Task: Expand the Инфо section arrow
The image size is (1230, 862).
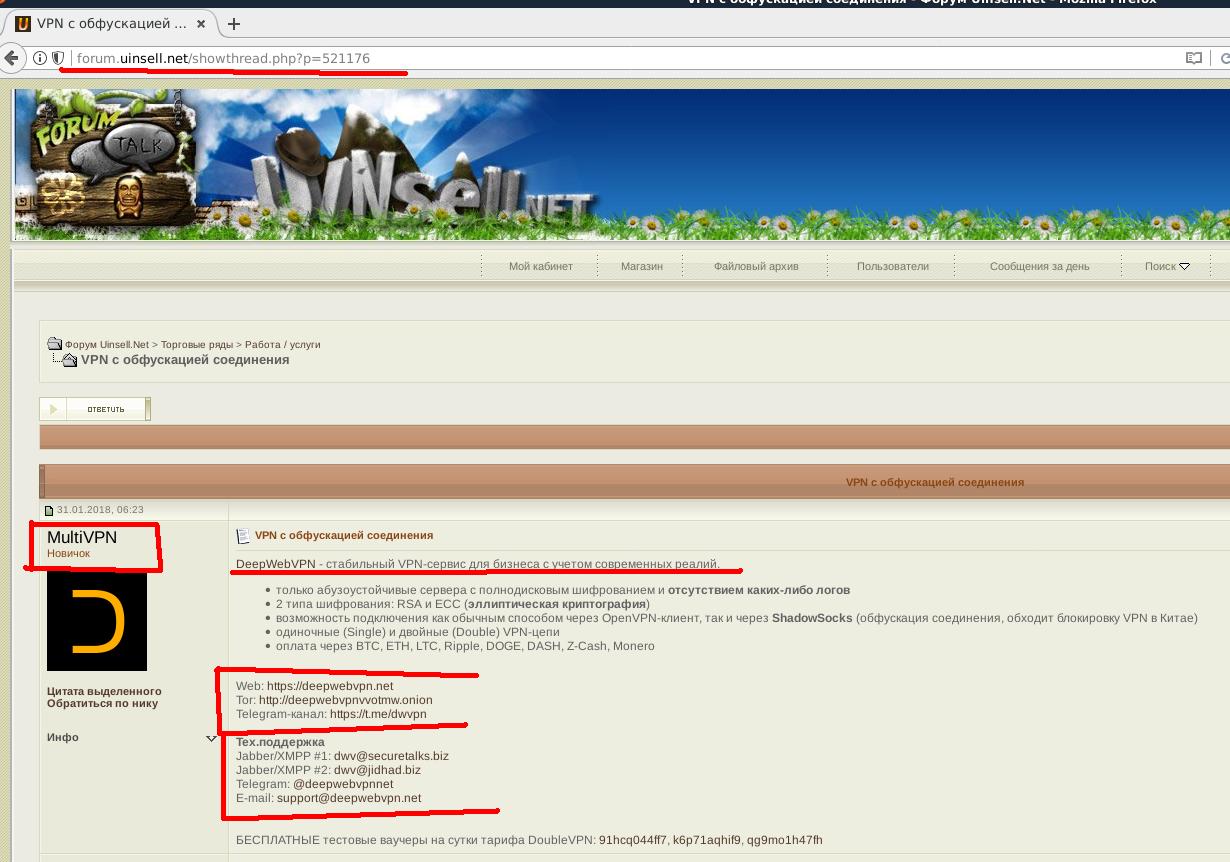Action: [x=211, y=738]
